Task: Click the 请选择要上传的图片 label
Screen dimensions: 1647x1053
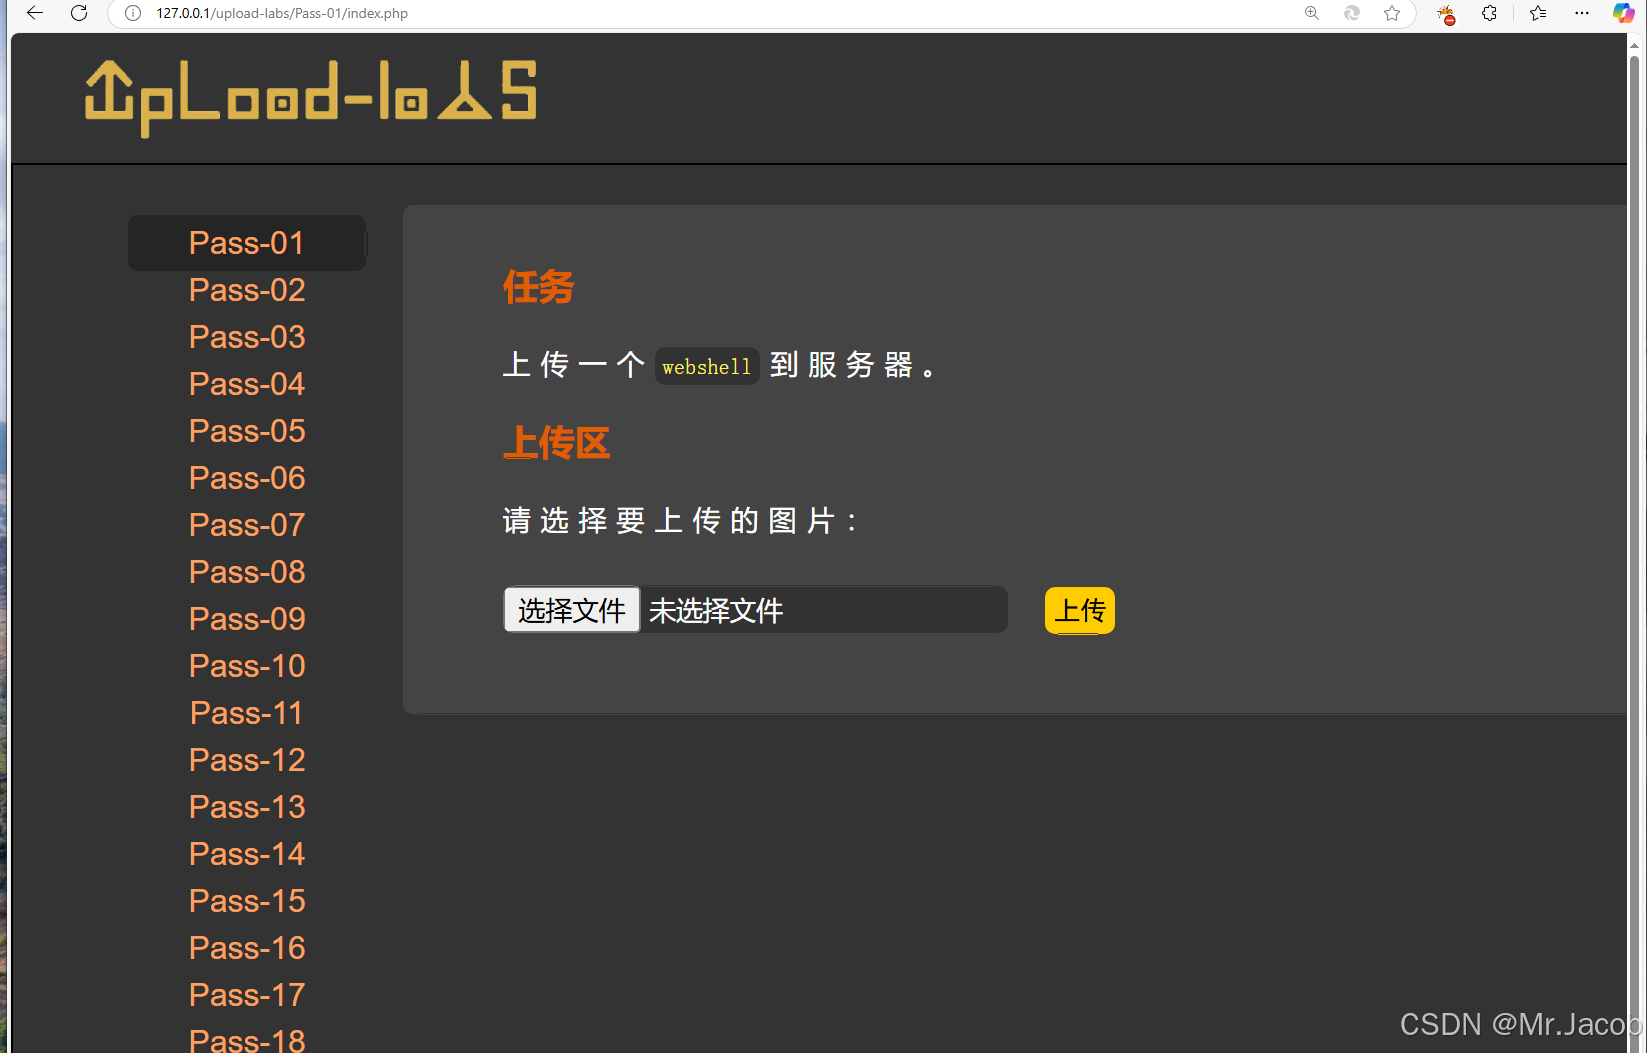Action: [x=679, y=521]
